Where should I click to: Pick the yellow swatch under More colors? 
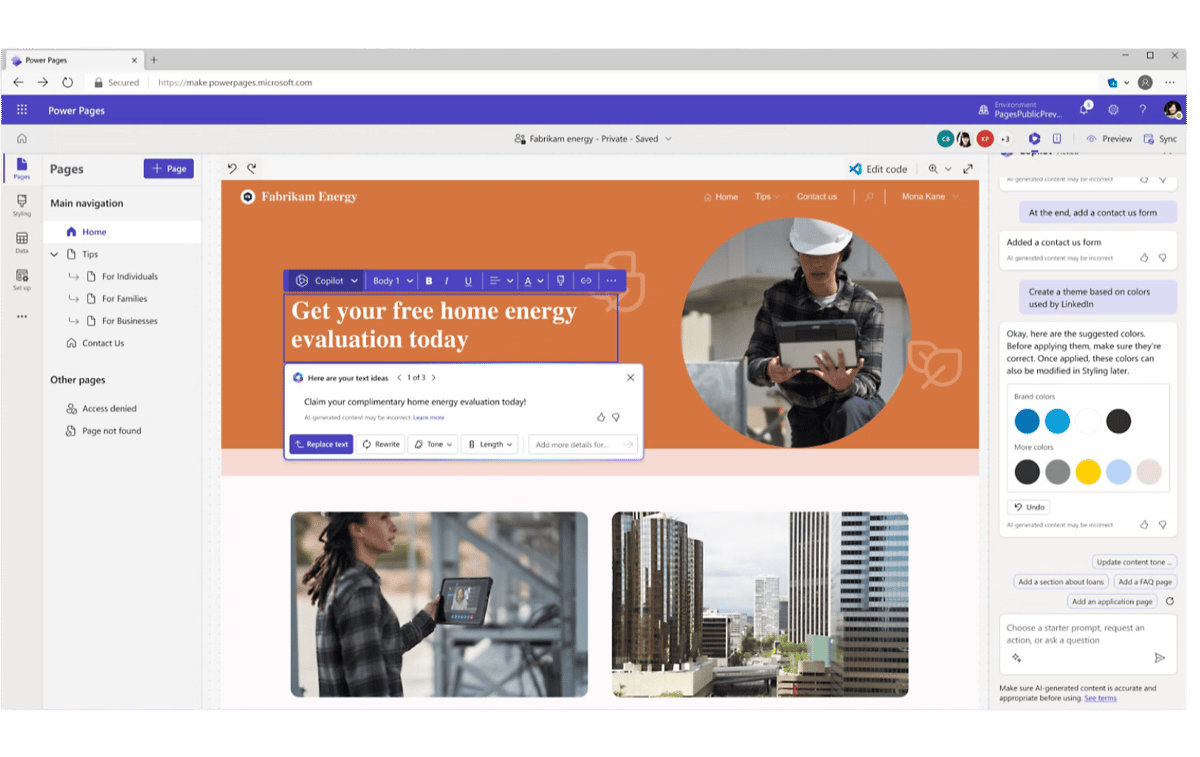pos(1088,471)
